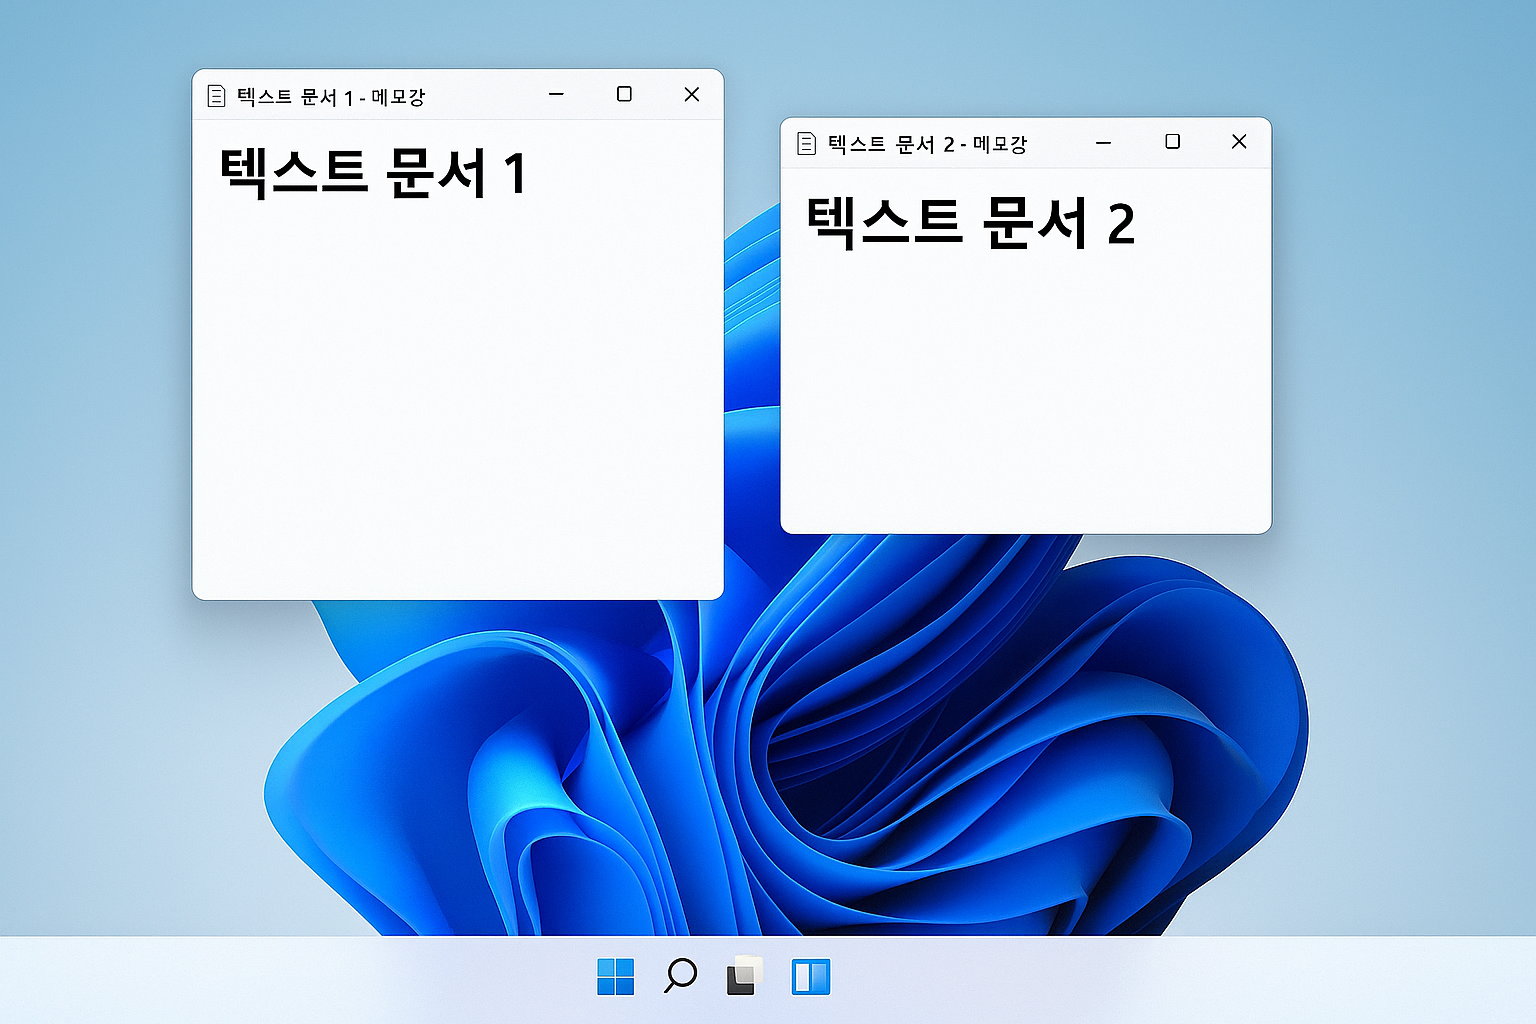Open Task View on taskbar
This screenshot has height=1024, width=1536.
click(745, 976)
